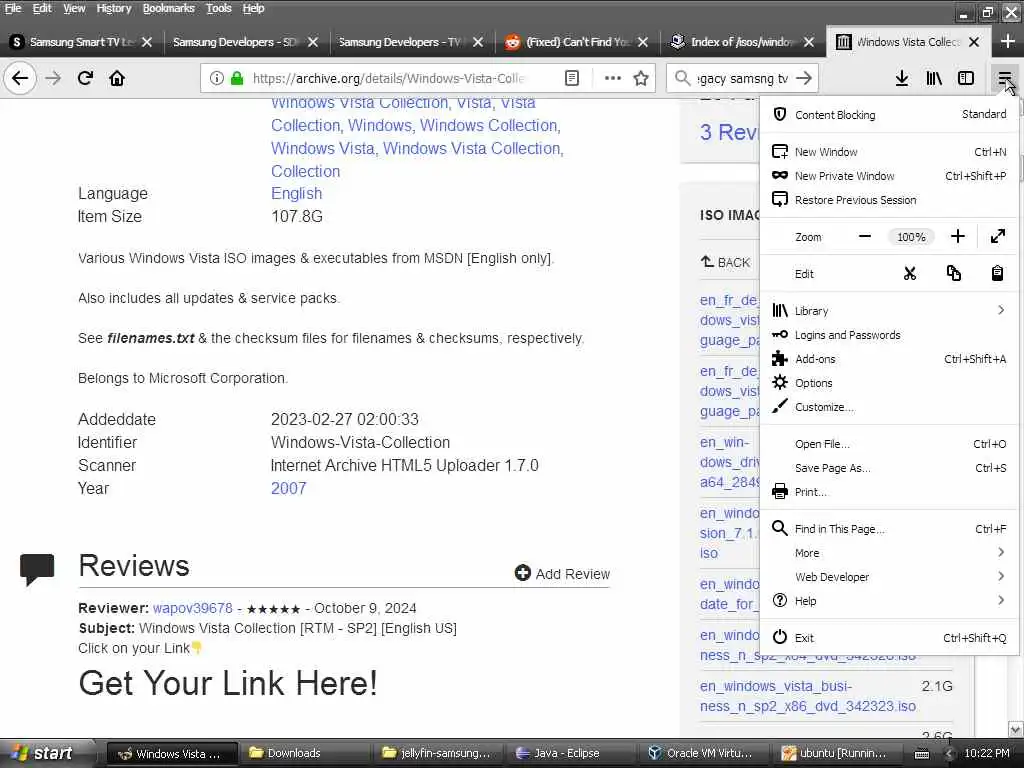Click the copy icon in Edit row
The width and height of the screenshot is (1024, 768).
click(x=953, y=274)
